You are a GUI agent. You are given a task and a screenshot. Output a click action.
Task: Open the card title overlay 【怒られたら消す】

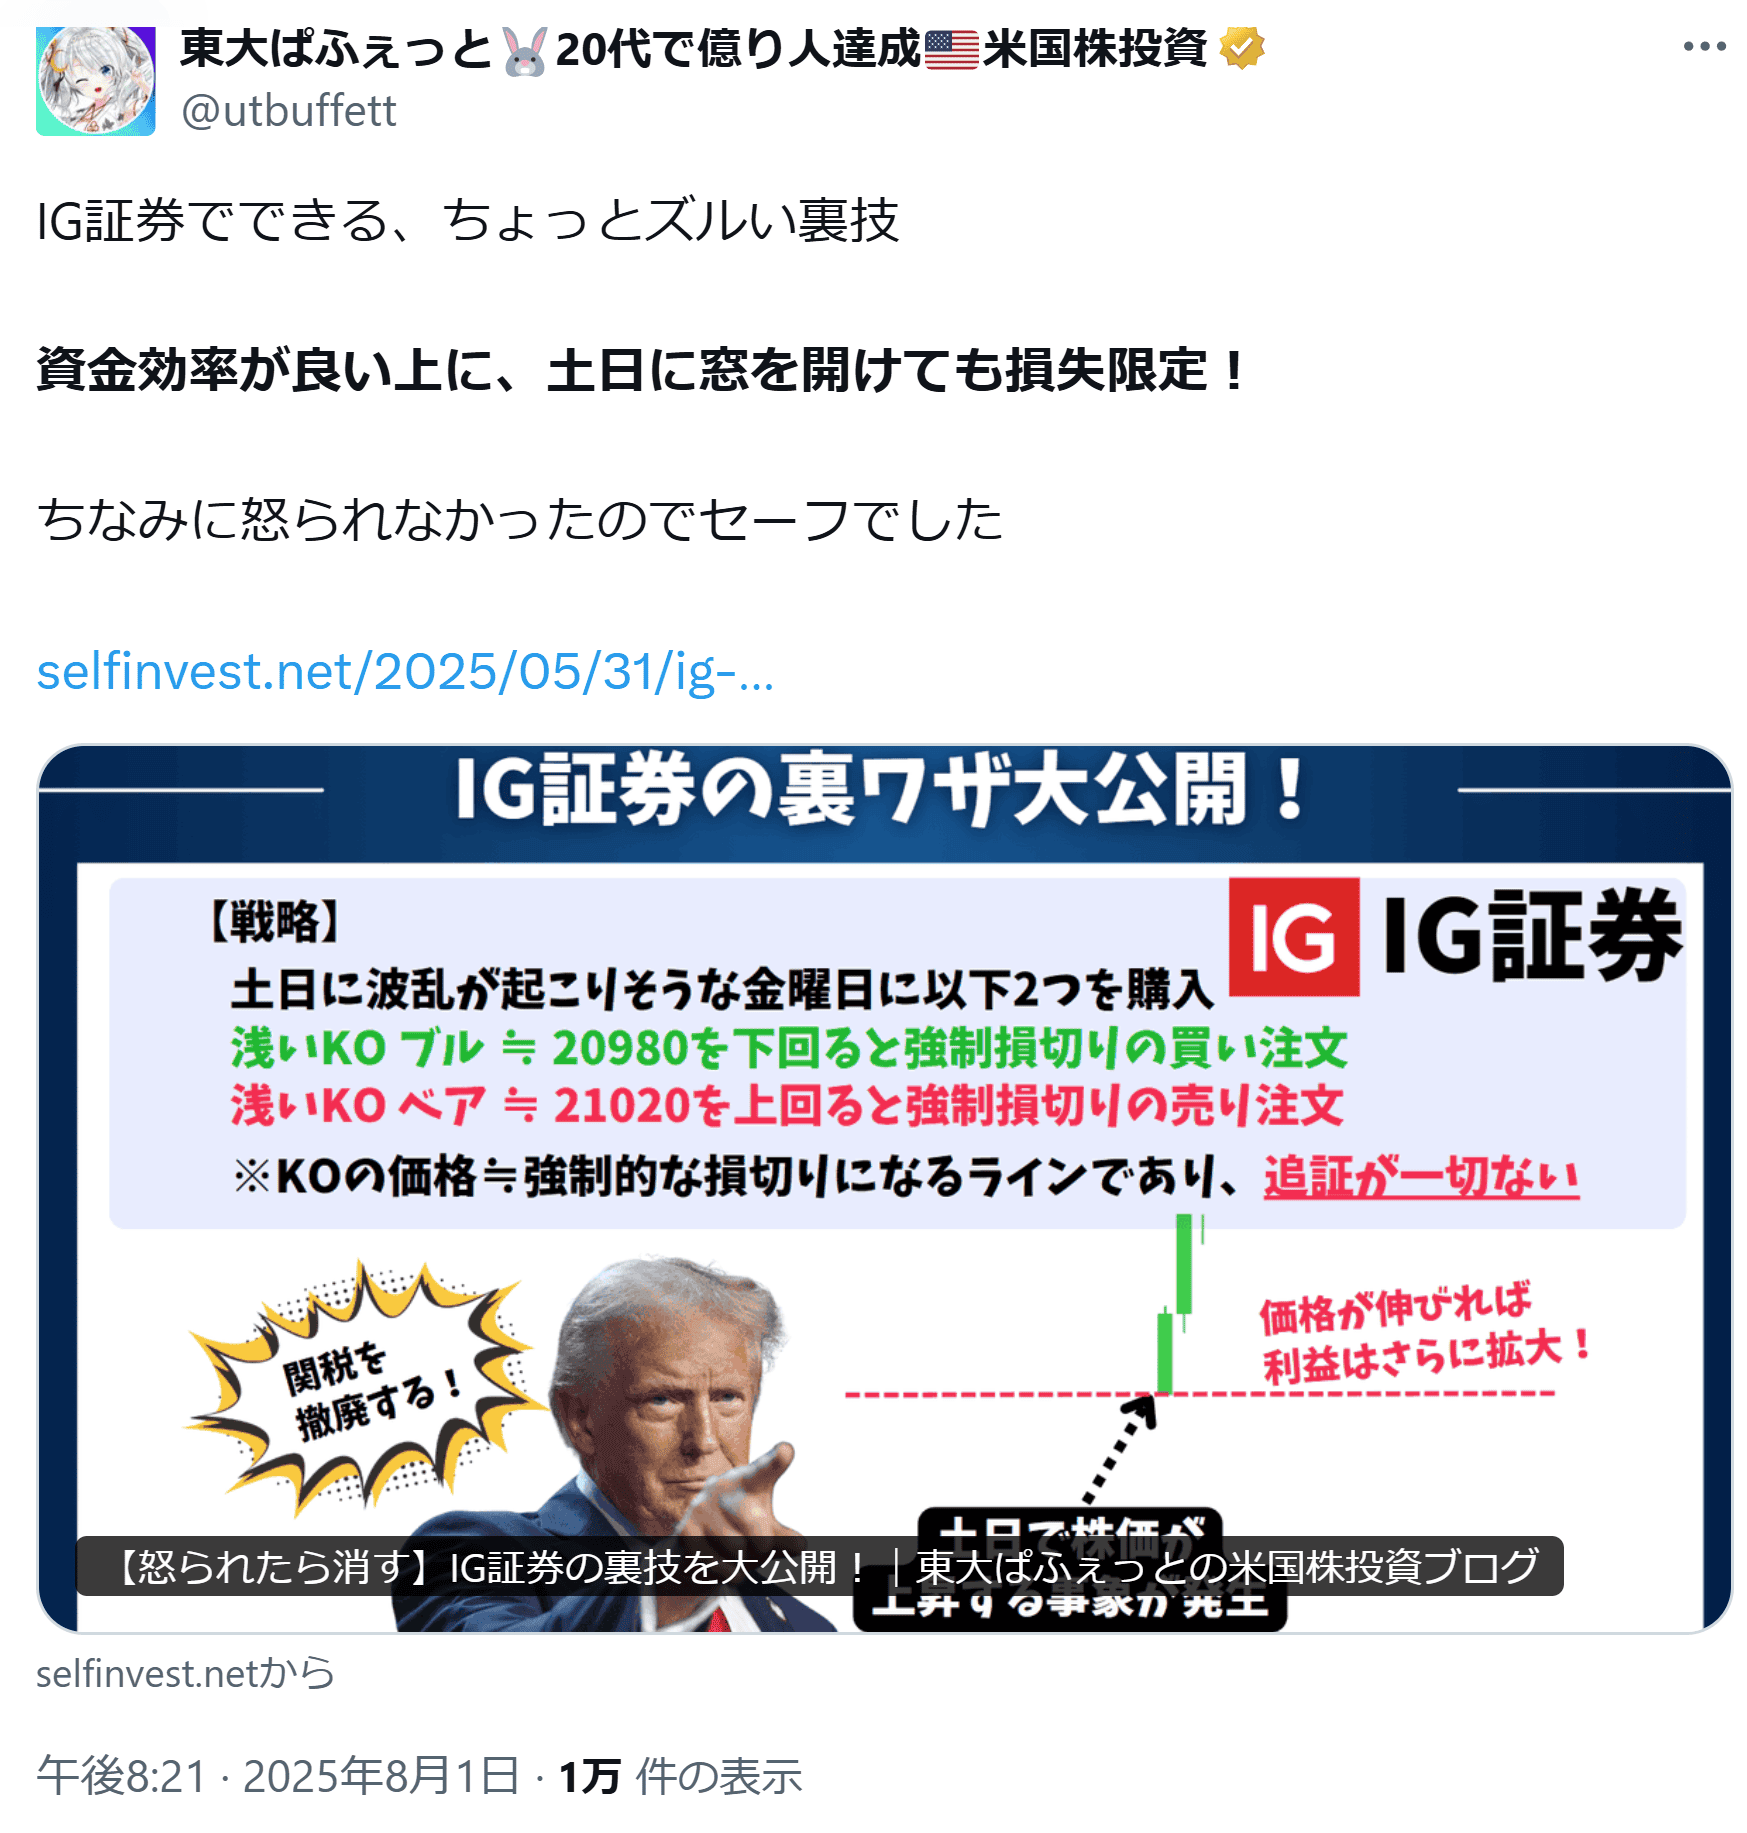tap(820, 1566)
